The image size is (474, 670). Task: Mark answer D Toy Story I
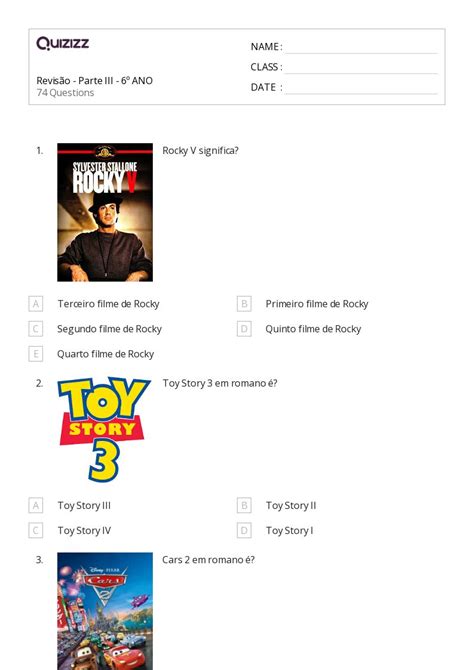pyautogui.click(x=244, y=530)
